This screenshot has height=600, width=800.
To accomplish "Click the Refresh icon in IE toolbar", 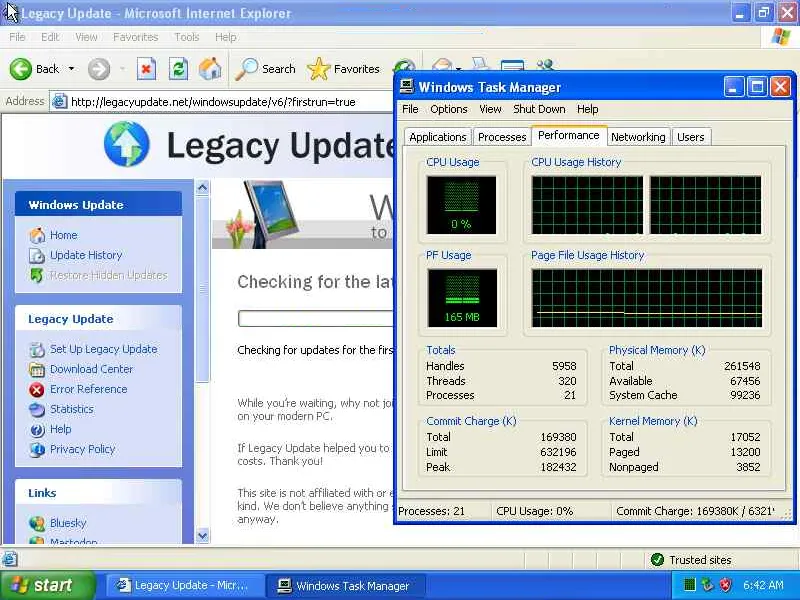I will [x=178, y=69].
